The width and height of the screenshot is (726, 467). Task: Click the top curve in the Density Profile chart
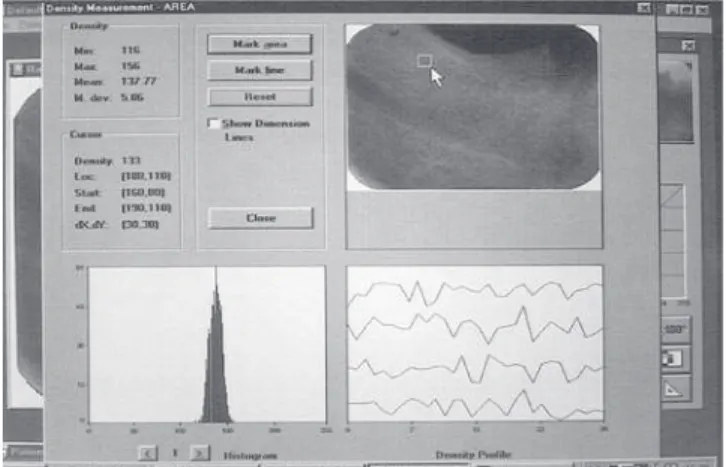click(x=475, y=292)
